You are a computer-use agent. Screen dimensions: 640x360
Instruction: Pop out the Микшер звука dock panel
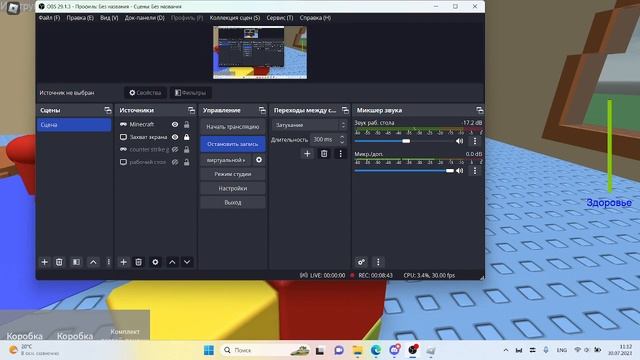tap(480, 110)
